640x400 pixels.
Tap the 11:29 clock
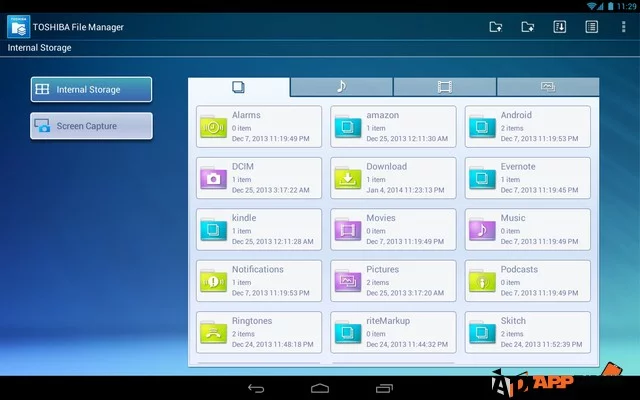tap(627, 6)
